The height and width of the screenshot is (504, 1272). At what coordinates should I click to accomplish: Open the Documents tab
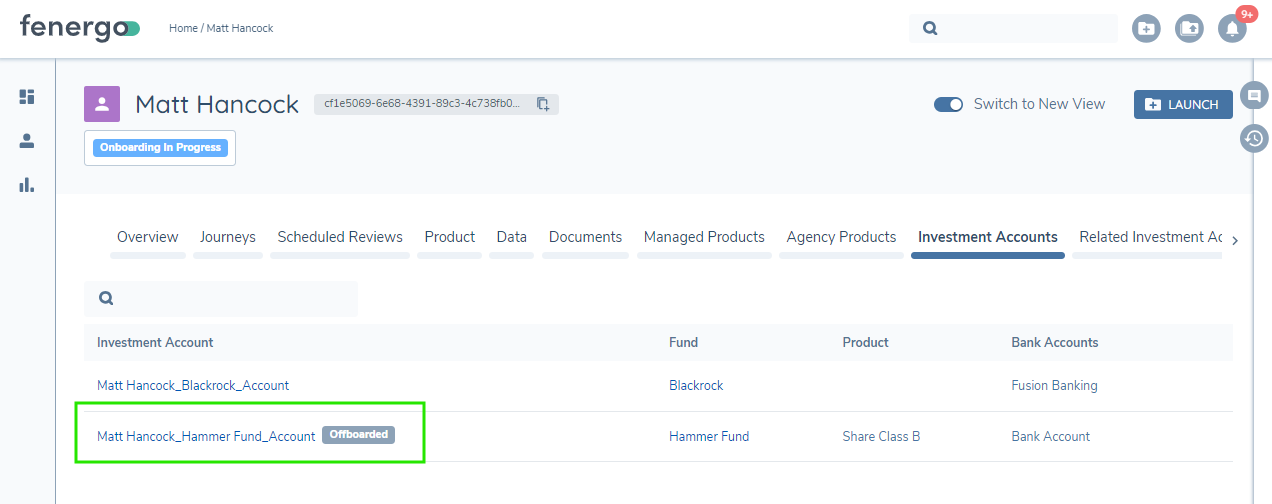pyautogui.click(x=585, y=238)
